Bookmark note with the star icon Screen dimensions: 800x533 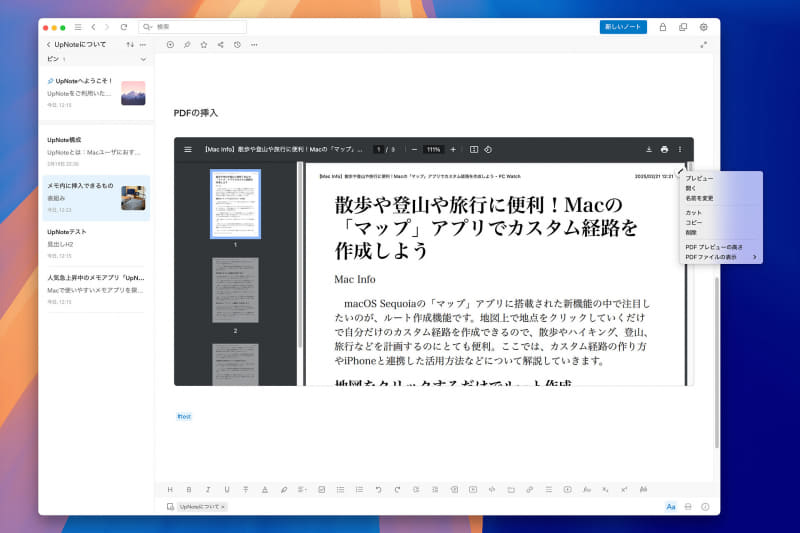[x=204, y=45]
